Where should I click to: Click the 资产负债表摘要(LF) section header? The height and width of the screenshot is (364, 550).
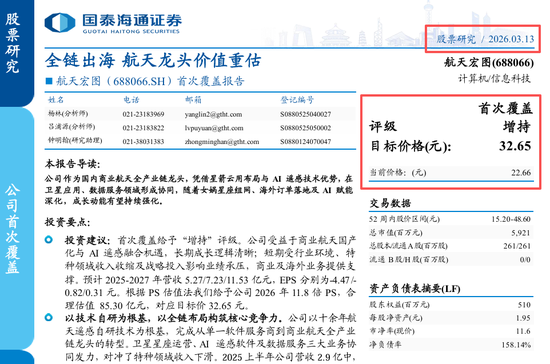415,289
